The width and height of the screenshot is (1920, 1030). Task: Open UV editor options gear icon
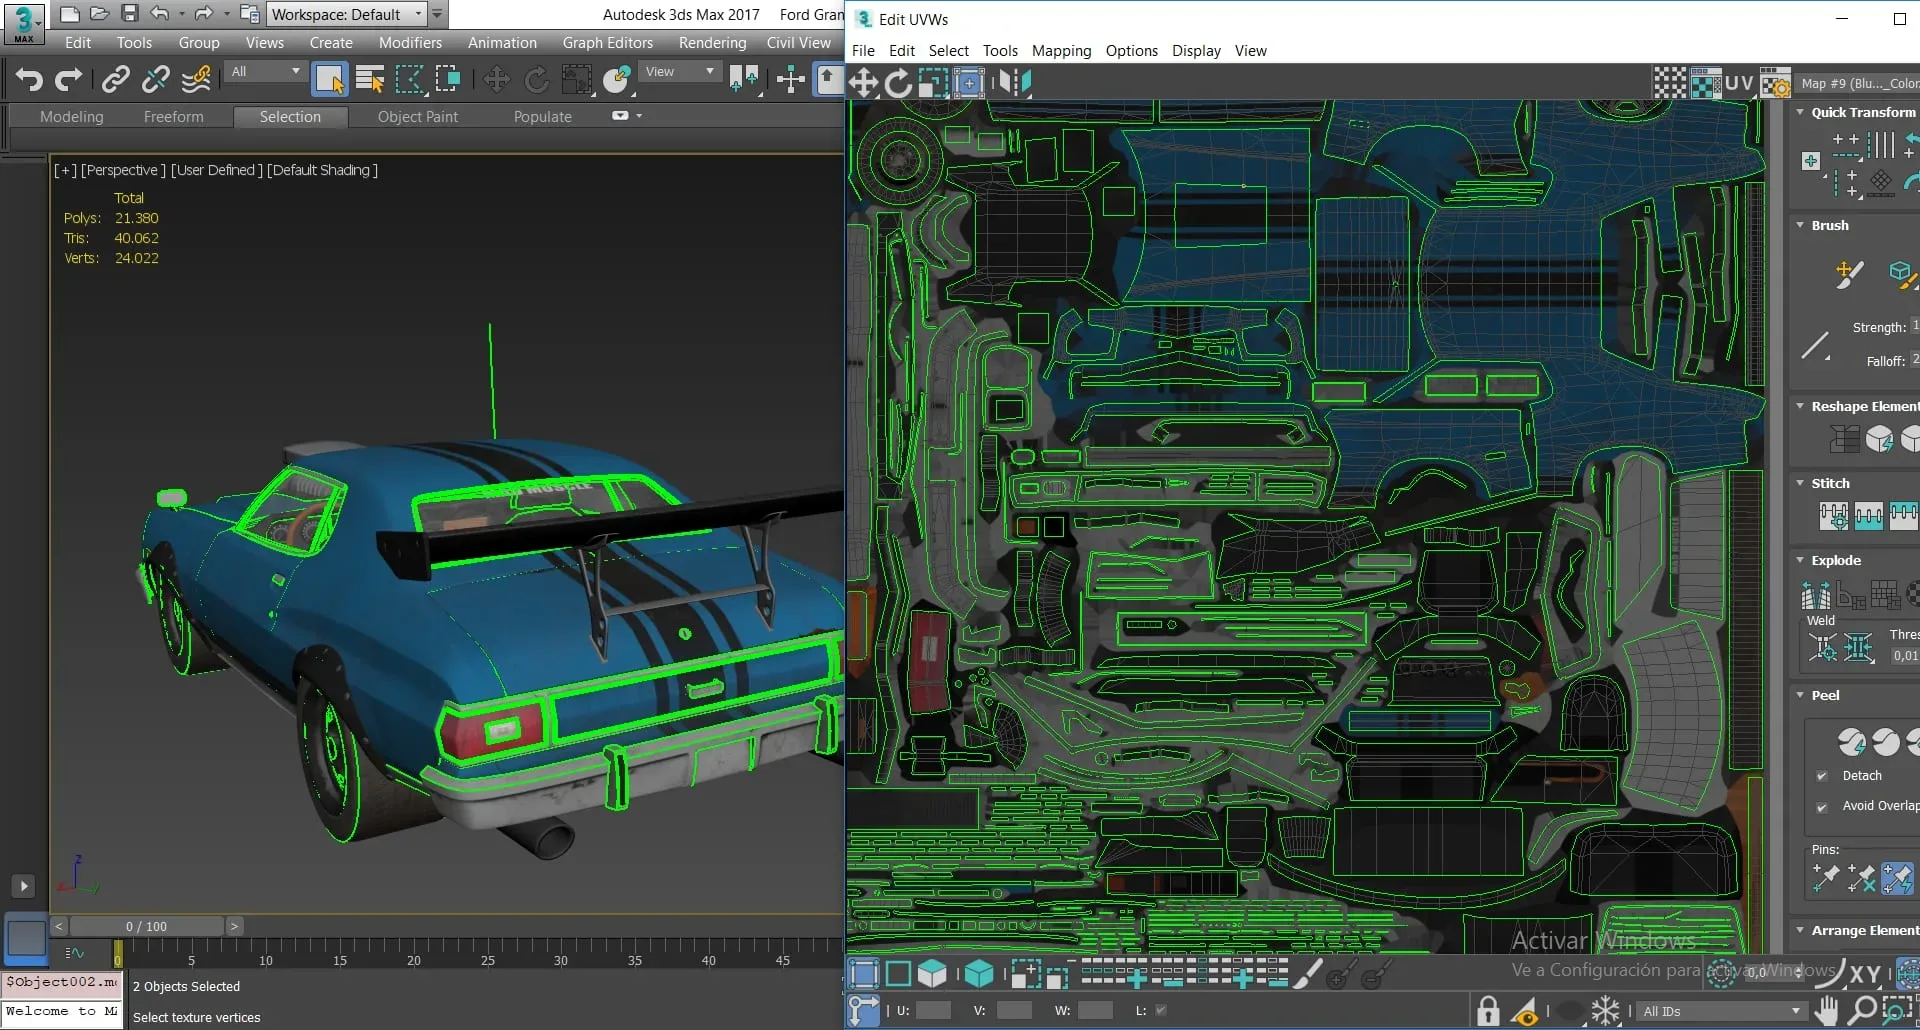[x=1775, y=83]
